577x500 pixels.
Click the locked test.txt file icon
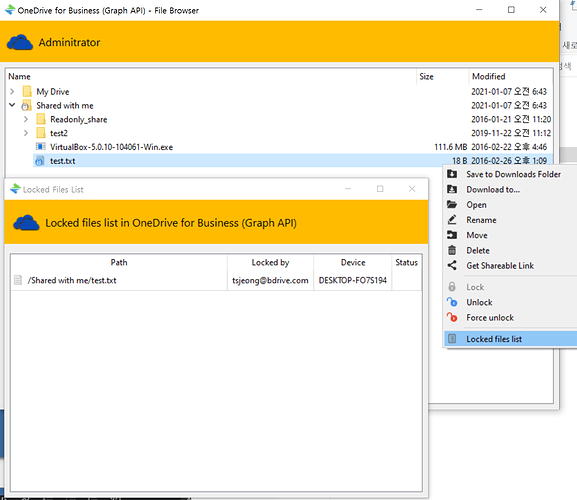point(39,161)
